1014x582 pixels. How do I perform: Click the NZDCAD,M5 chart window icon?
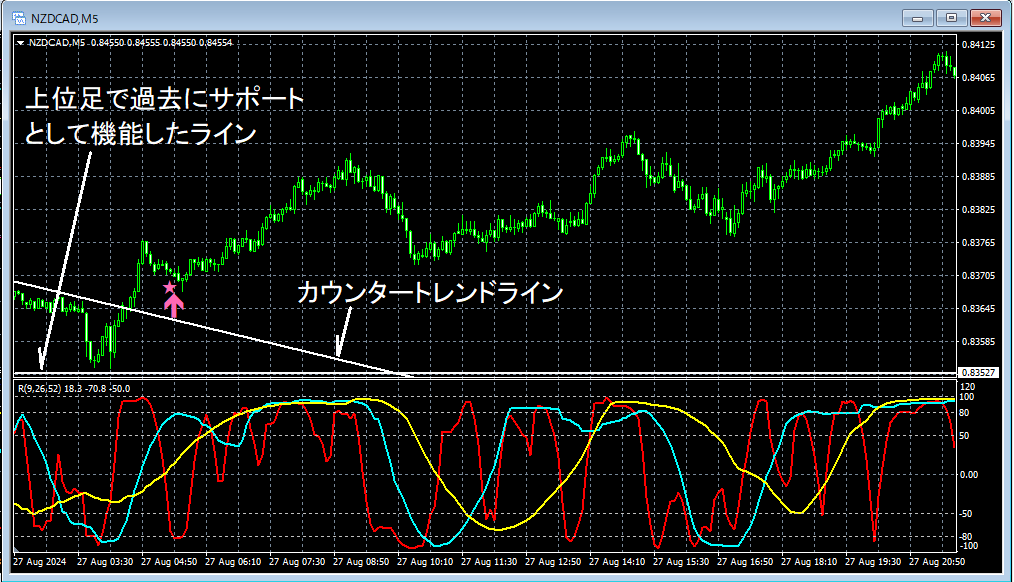pos(19,18)
